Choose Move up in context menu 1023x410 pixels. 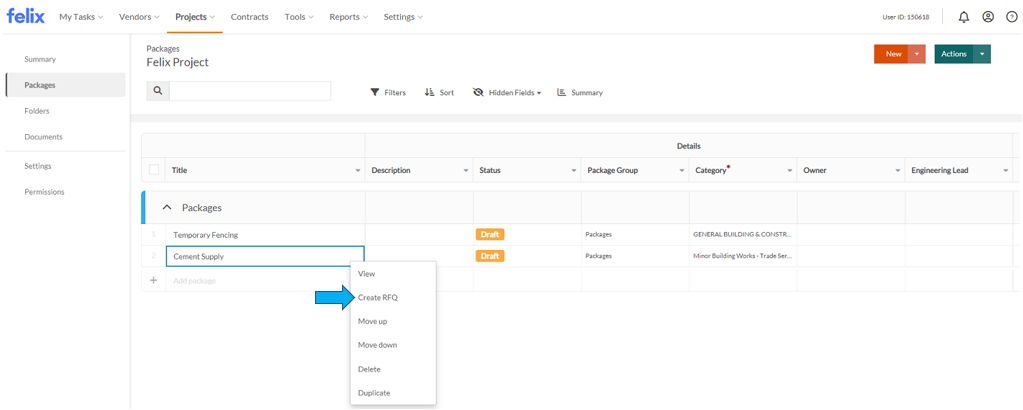coord(393,321)
